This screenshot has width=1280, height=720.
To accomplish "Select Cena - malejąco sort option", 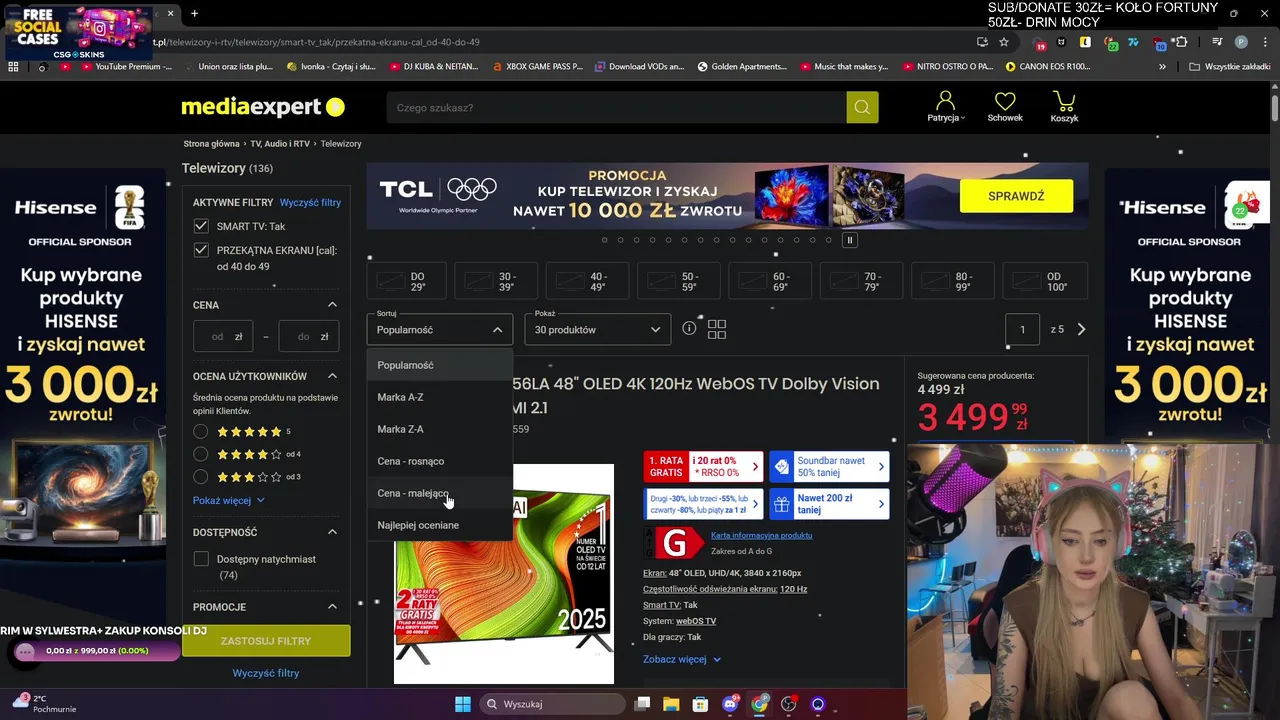I will (440, 493).
